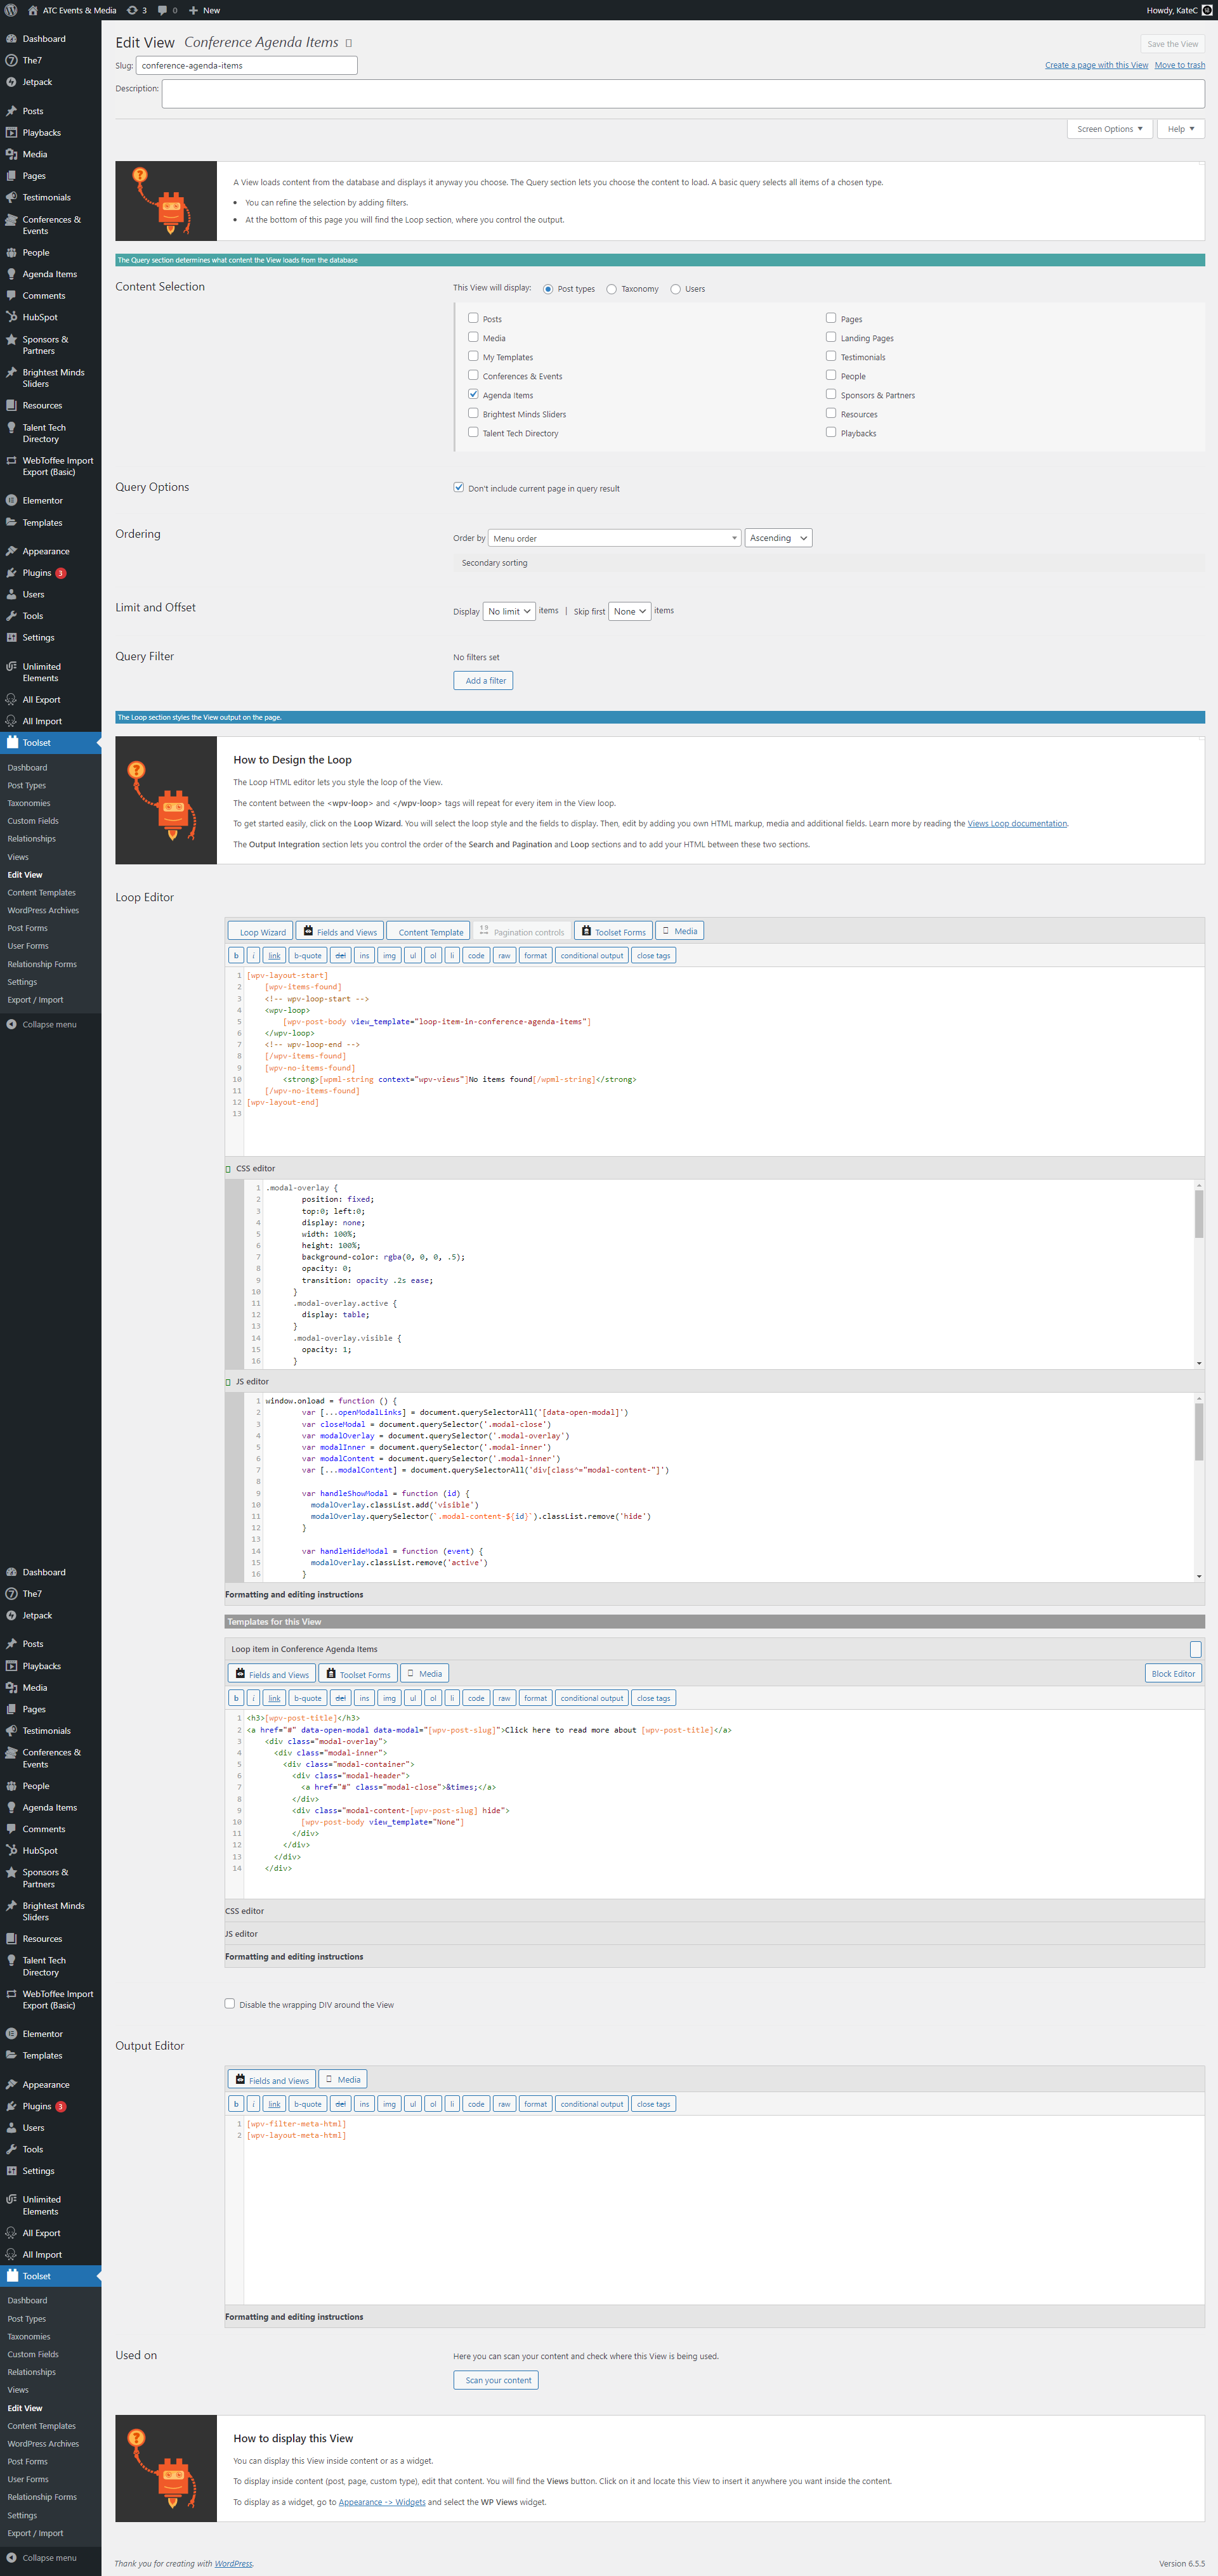Expand Screen Options panel
The image size is (1218, 2576).
coord(1110,129)
